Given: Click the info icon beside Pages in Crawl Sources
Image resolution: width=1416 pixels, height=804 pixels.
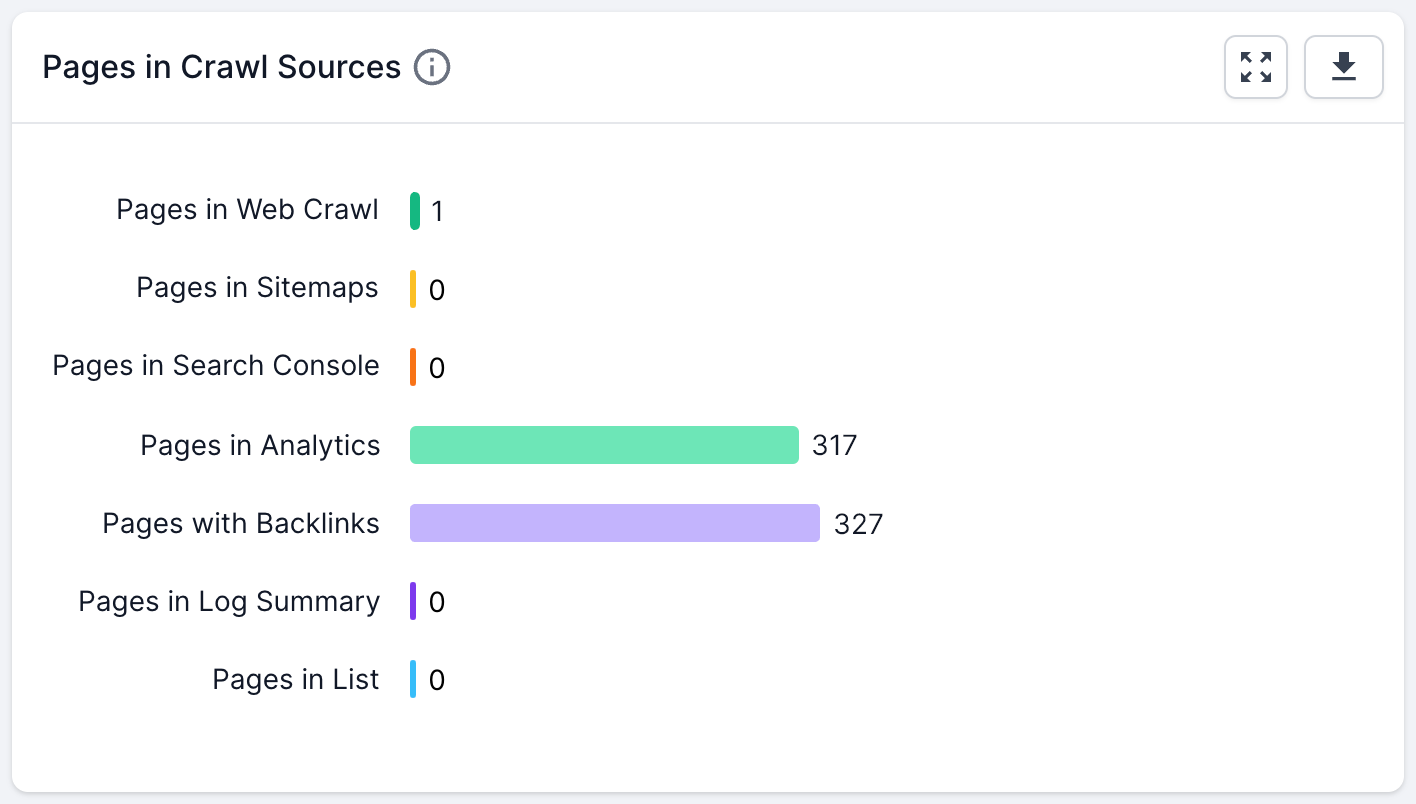Looking at the screenshot, I should pyautogui.click(x=432, y=68).
